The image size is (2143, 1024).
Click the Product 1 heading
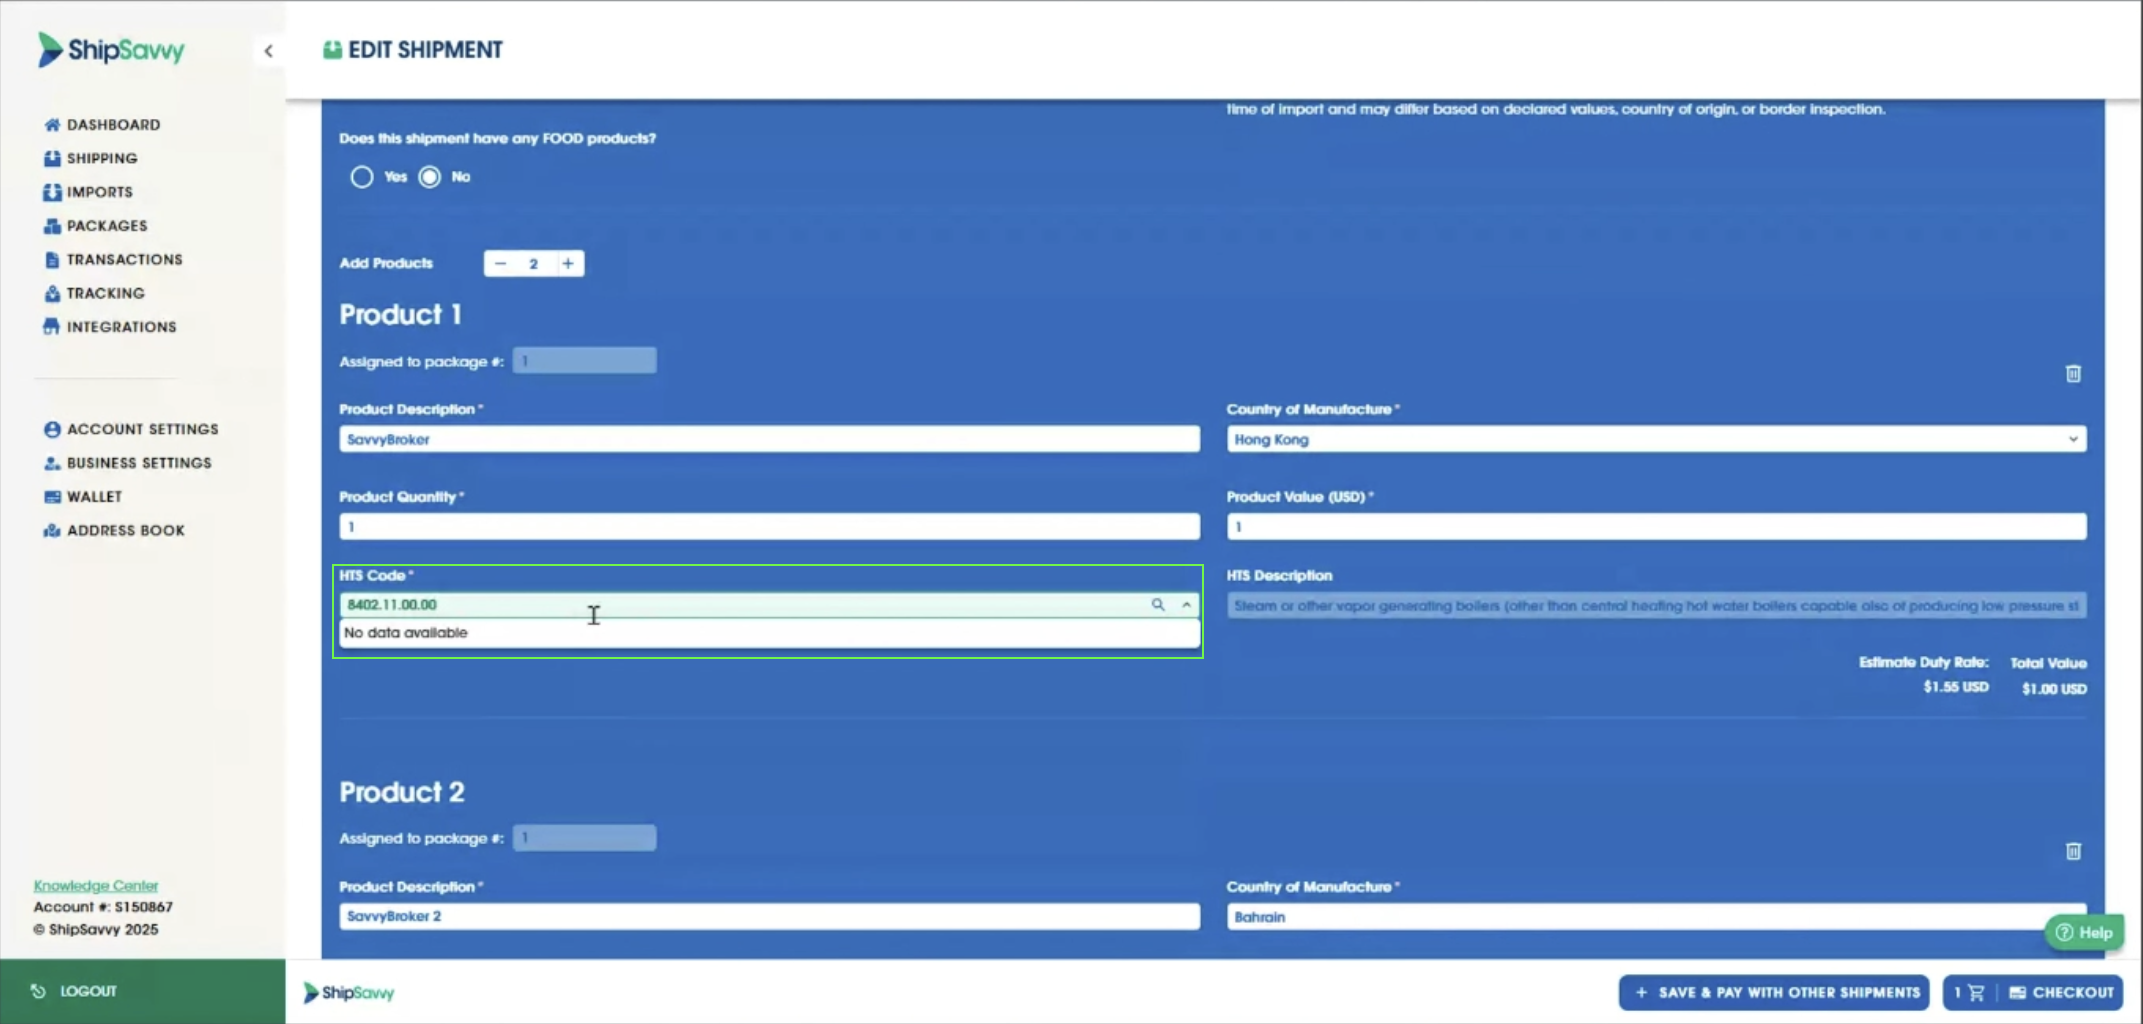[x=400, y=315]
